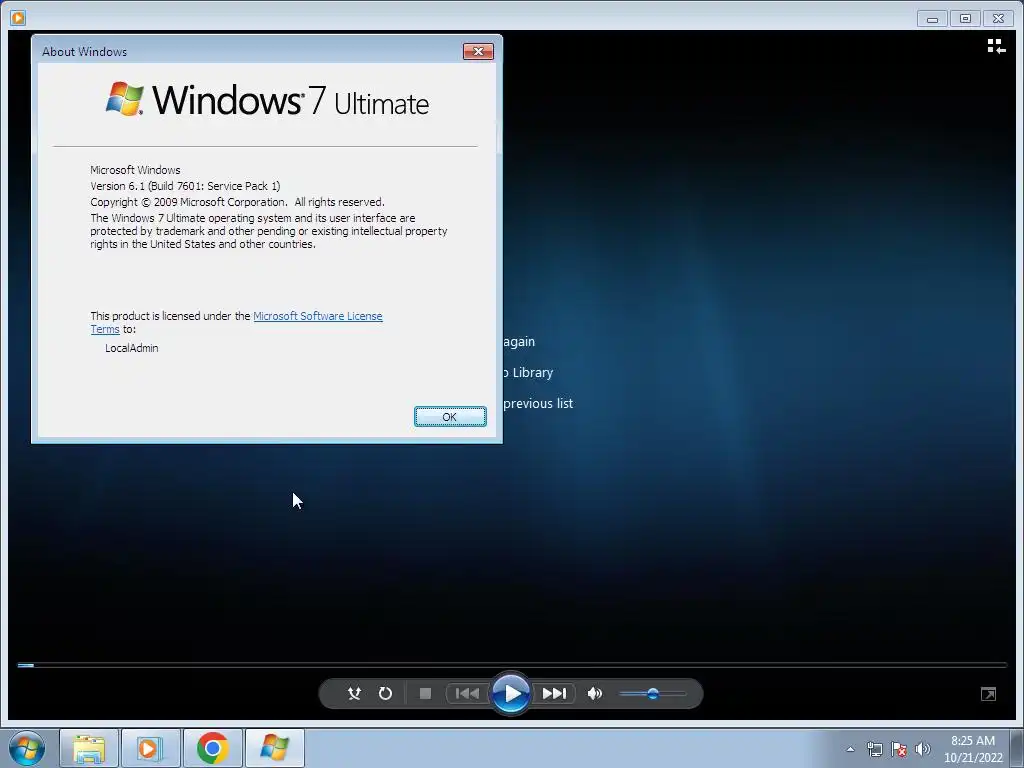1024x768 pixels.
Task: Click OK in About Windows dialog
Action: pyautogui.click(x=450, y=417)
